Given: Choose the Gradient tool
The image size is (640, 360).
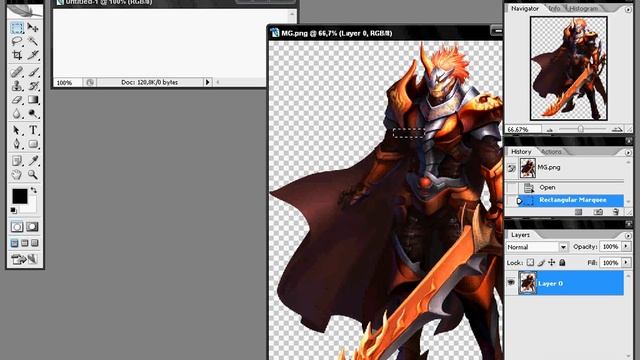Looking at the screenshot, I should tap(33, 99).
